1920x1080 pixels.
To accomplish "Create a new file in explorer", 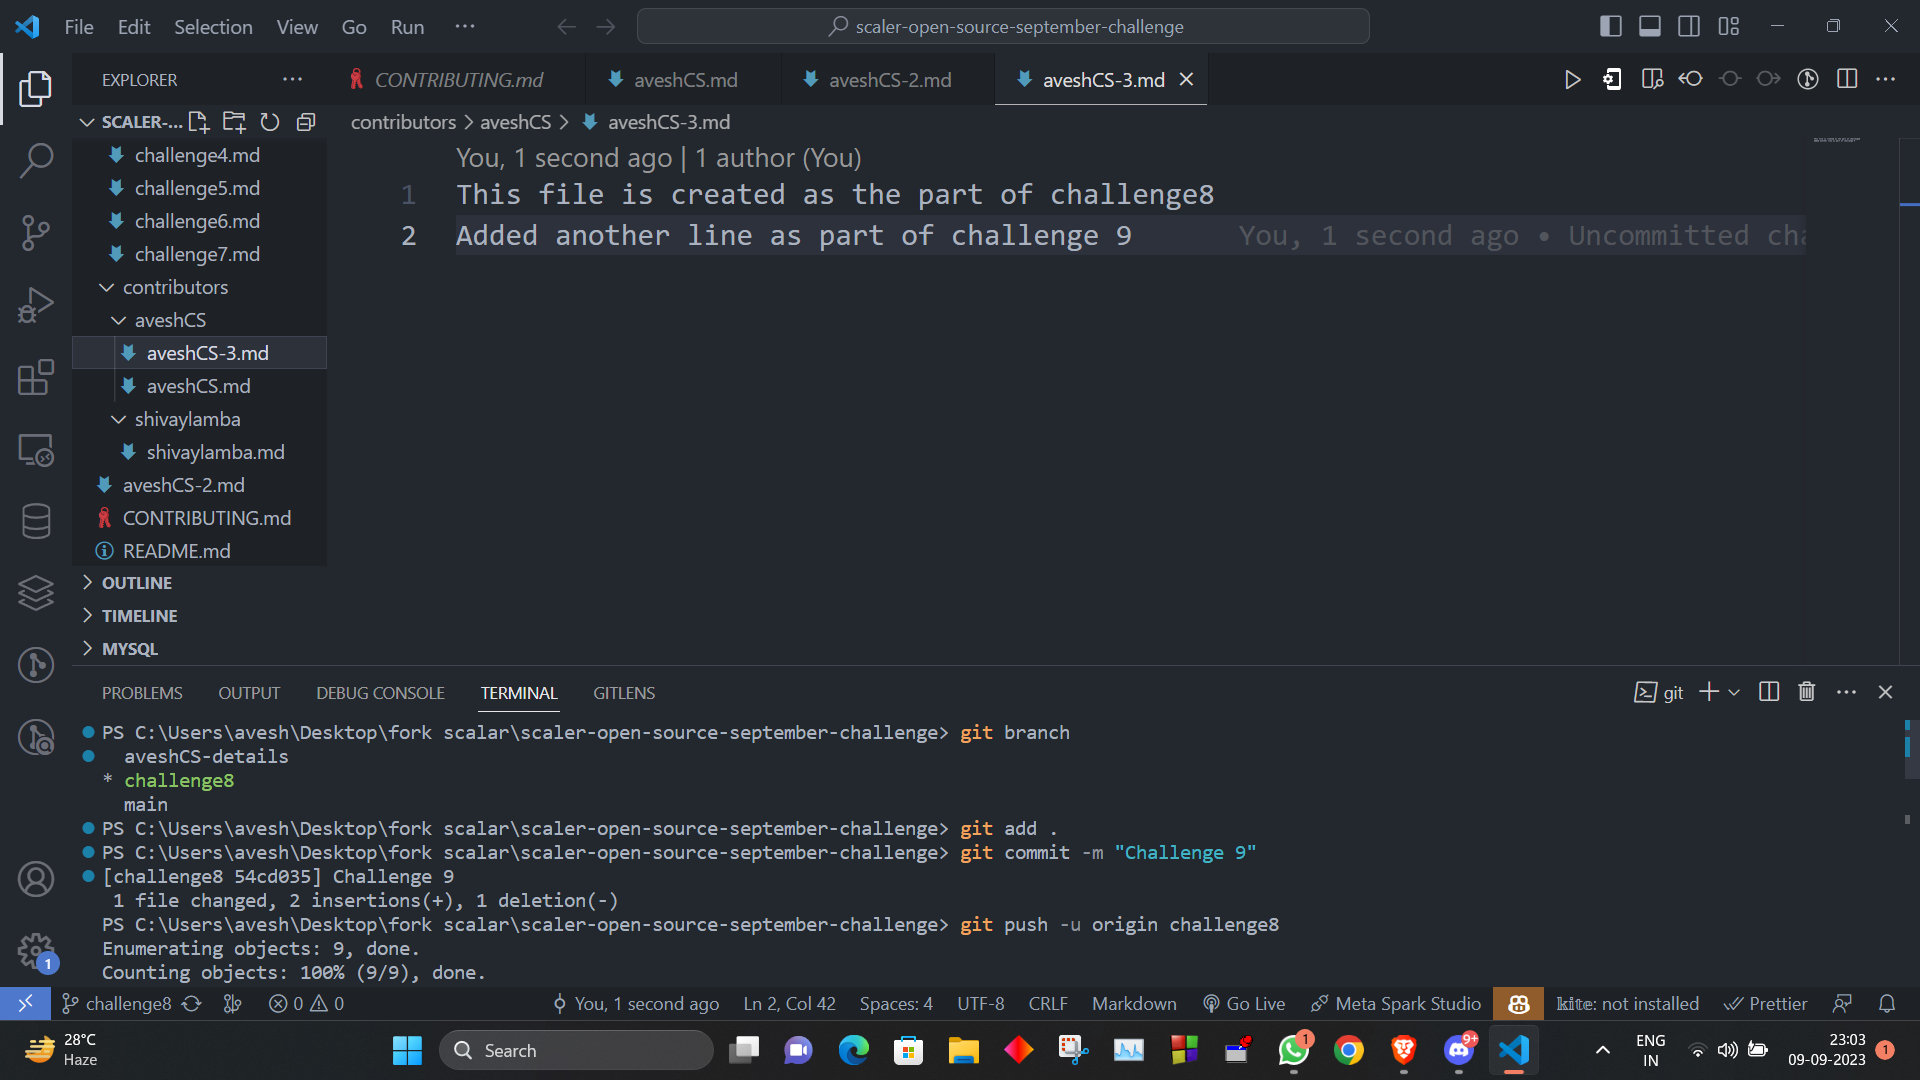I will pos(198,122).
